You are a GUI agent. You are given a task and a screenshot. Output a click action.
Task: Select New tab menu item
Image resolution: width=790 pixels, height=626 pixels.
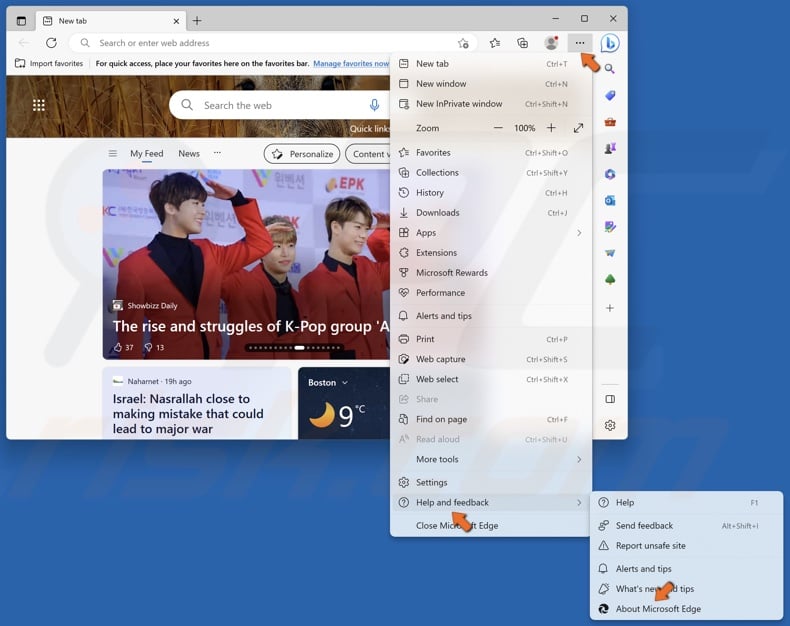pos(491,64)
